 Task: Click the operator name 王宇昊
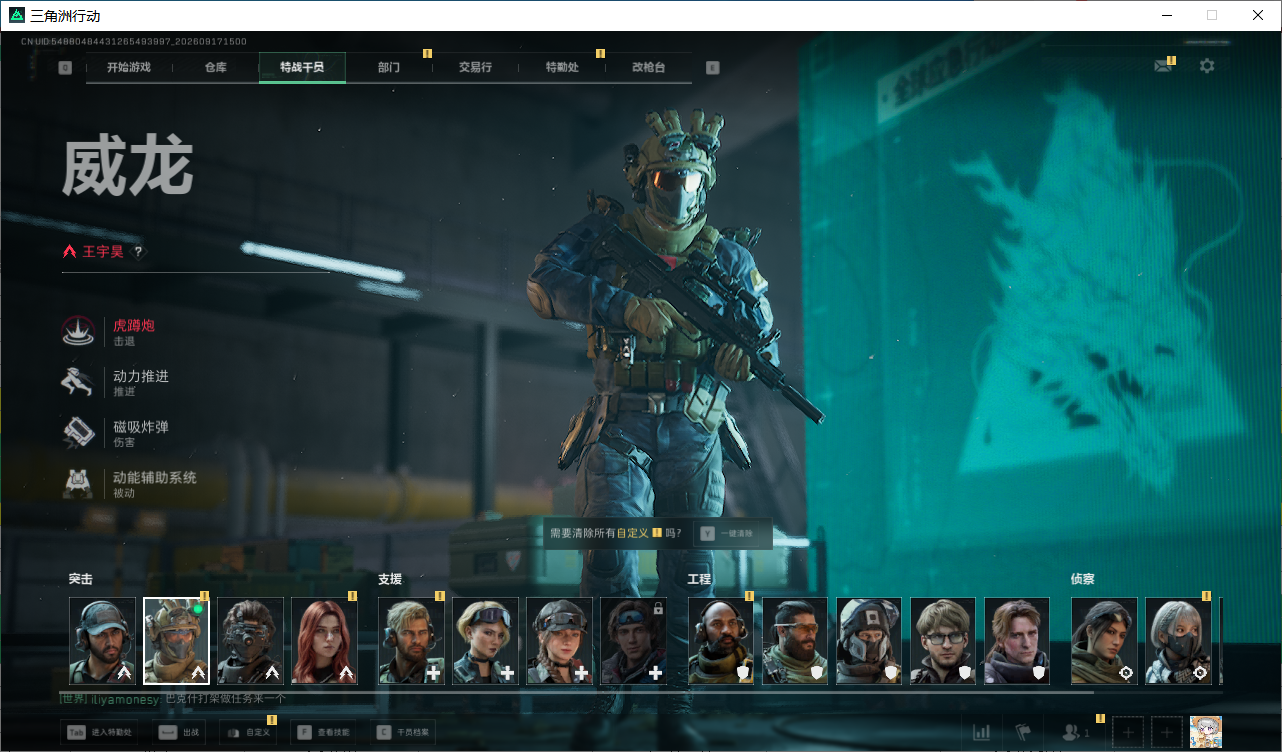[103, 252]
